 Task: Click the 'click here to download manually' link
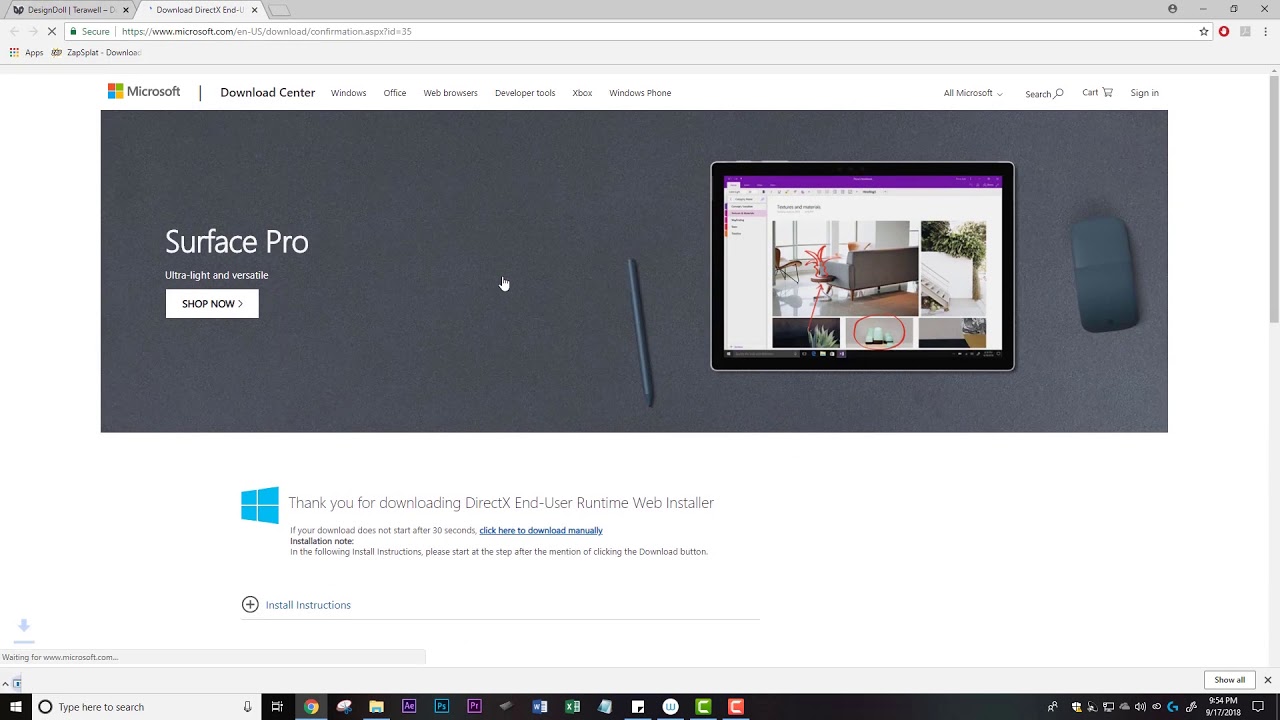(x=541, y=530)
